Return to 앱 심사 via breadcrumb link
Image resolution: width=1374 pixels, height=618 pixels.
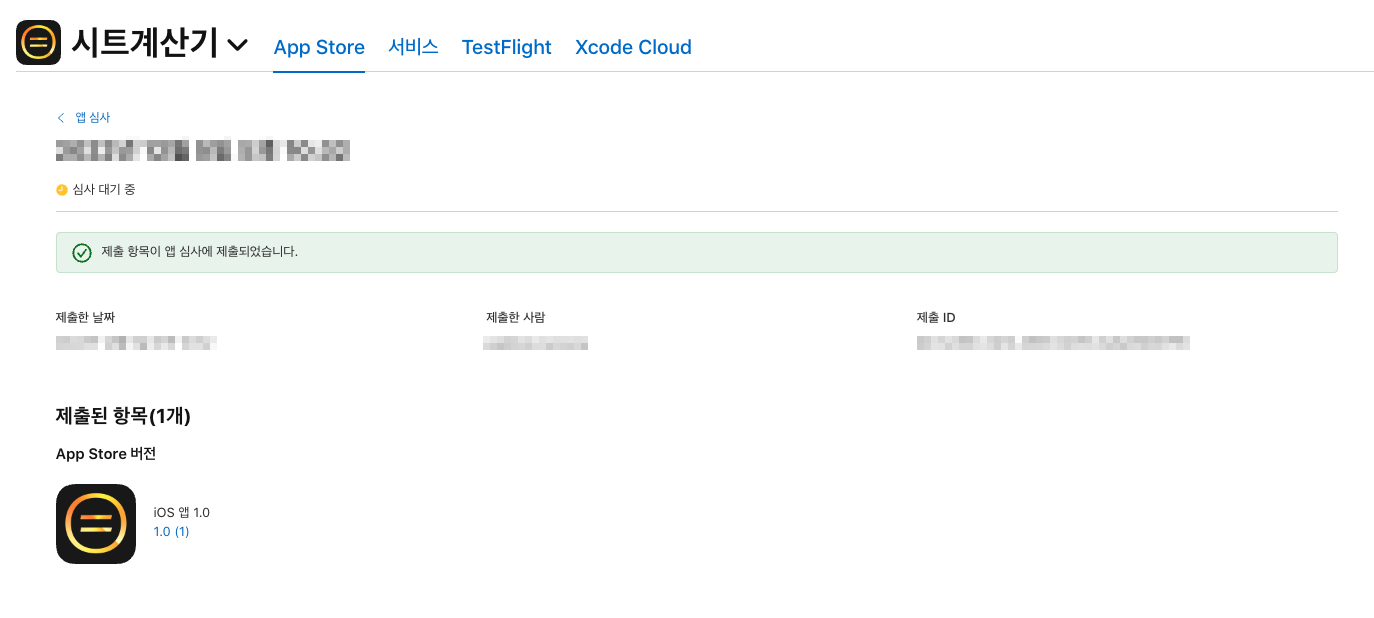click(x=93, y=118)
